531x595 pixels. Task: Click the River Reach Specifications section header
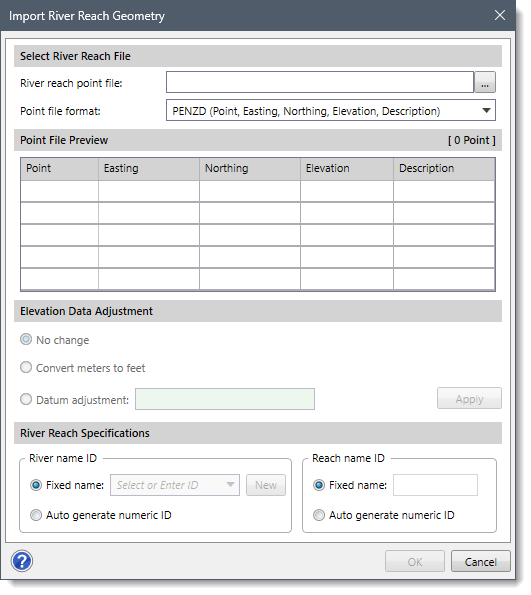(258, 433)
